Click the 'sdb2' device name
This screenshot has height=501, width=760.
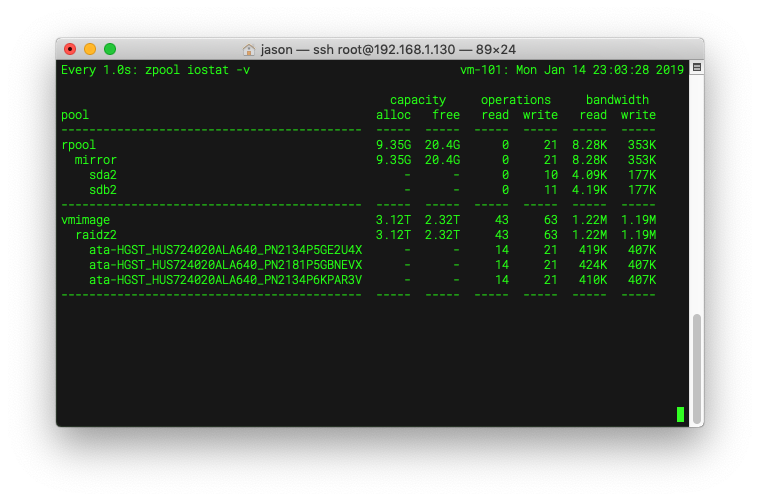click(103, 190)
